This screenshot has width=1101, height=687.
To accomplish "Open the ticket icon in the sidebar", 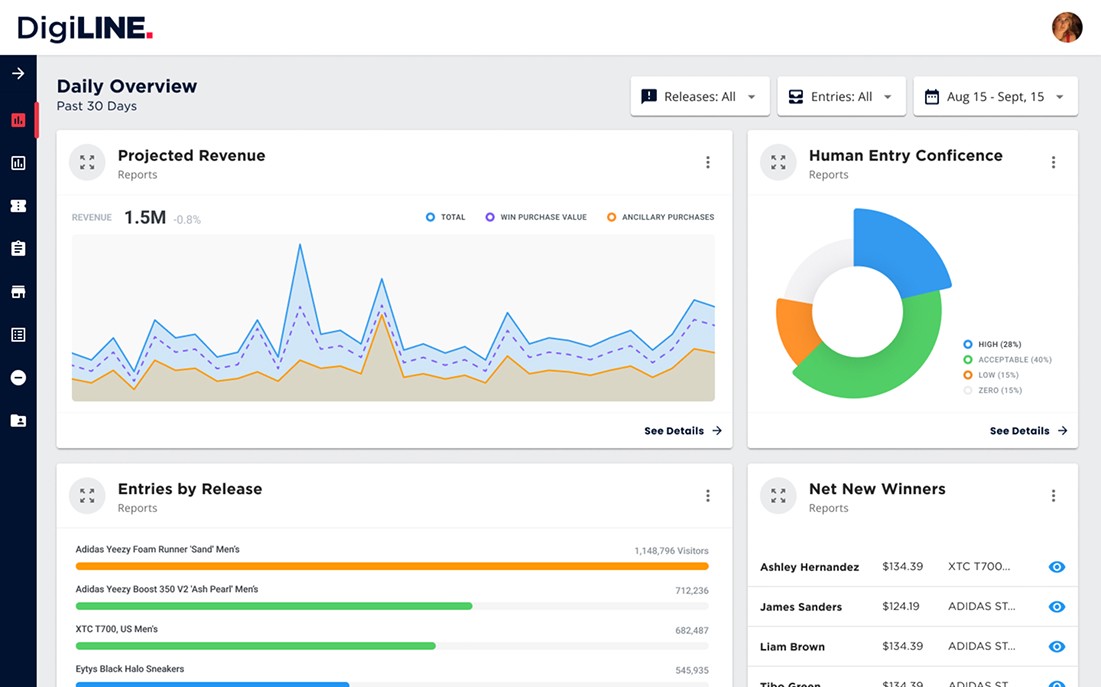I will pyautogui.click(x=18, y=206).
